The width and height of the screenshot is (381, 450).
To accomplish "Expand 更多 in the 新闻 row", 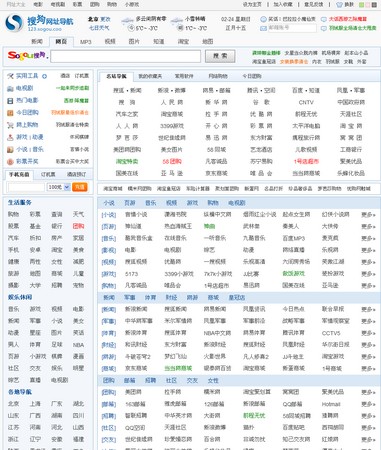I will (x=368, y=310).
